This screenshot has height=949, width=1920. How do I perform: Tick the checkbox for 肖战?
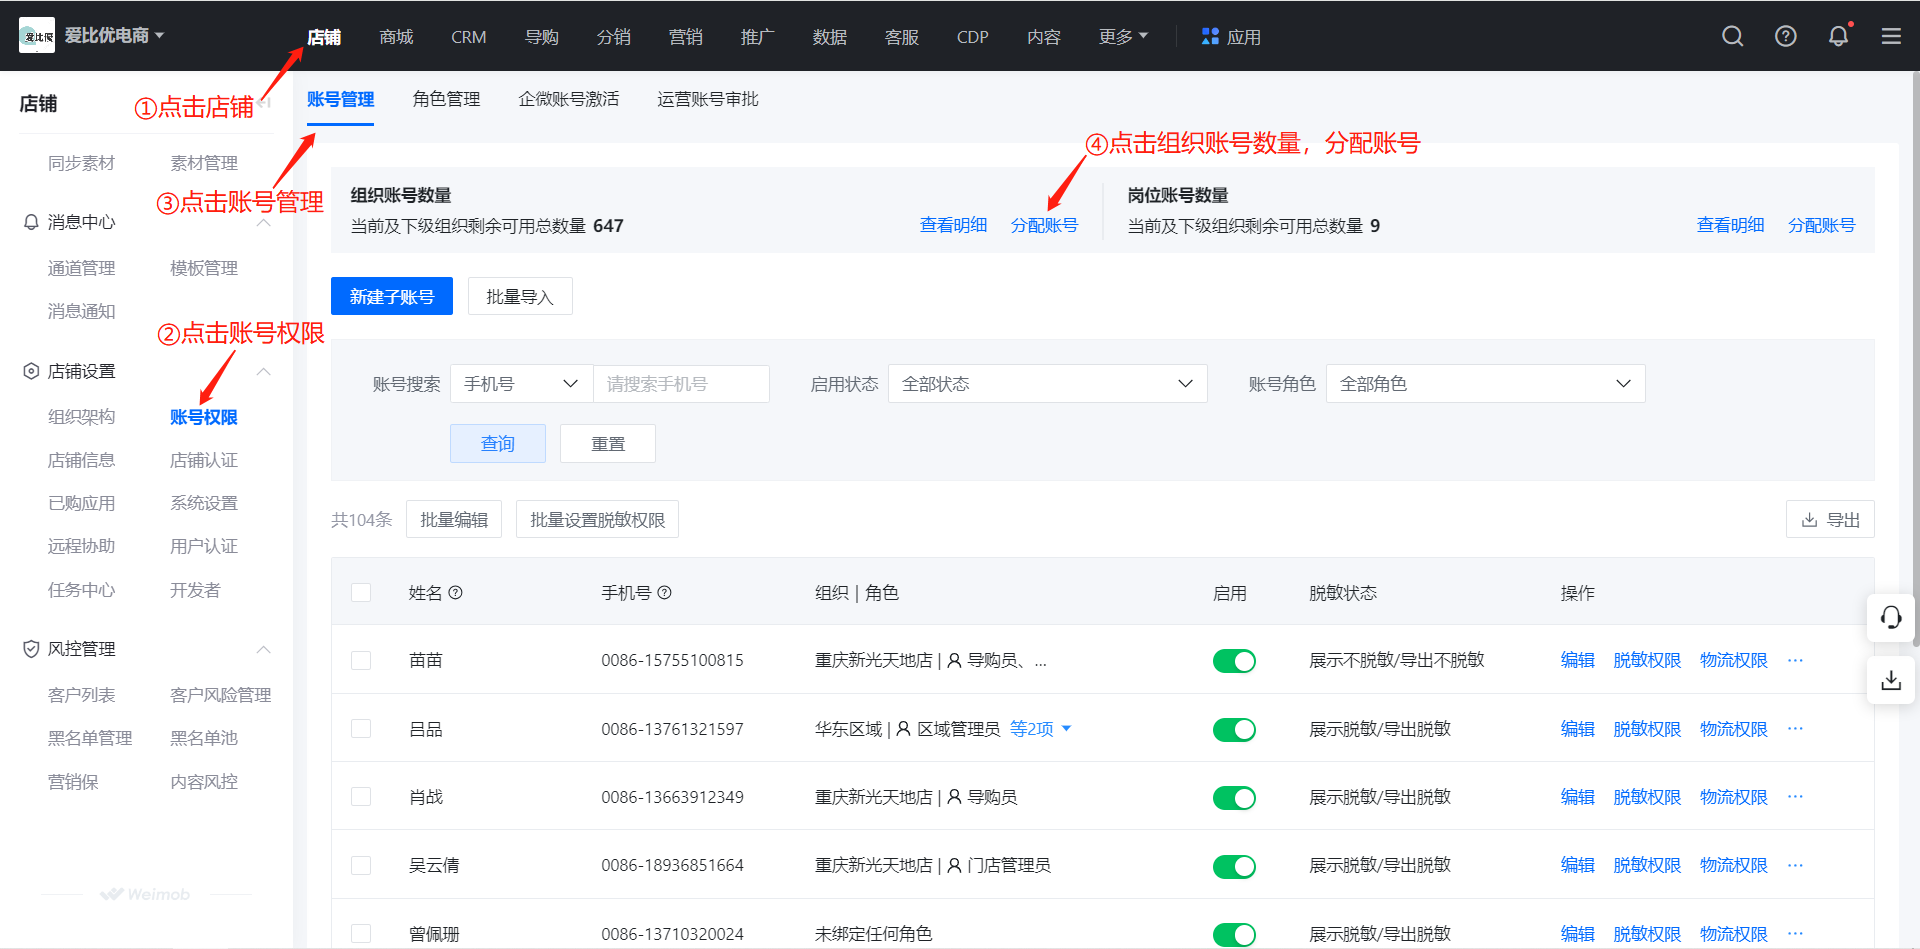click(x=361, y=797)
